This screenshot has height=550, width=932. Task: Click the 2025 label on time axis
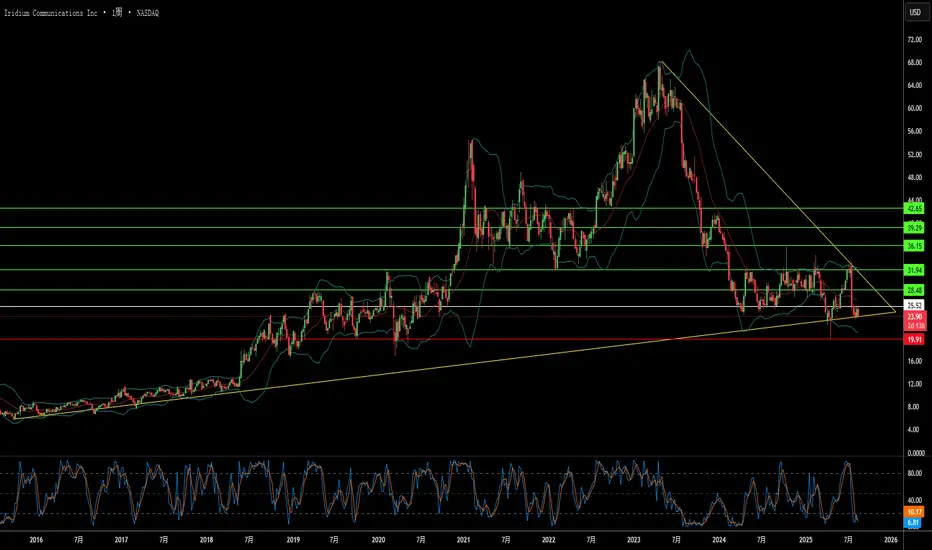click(805, 540)
